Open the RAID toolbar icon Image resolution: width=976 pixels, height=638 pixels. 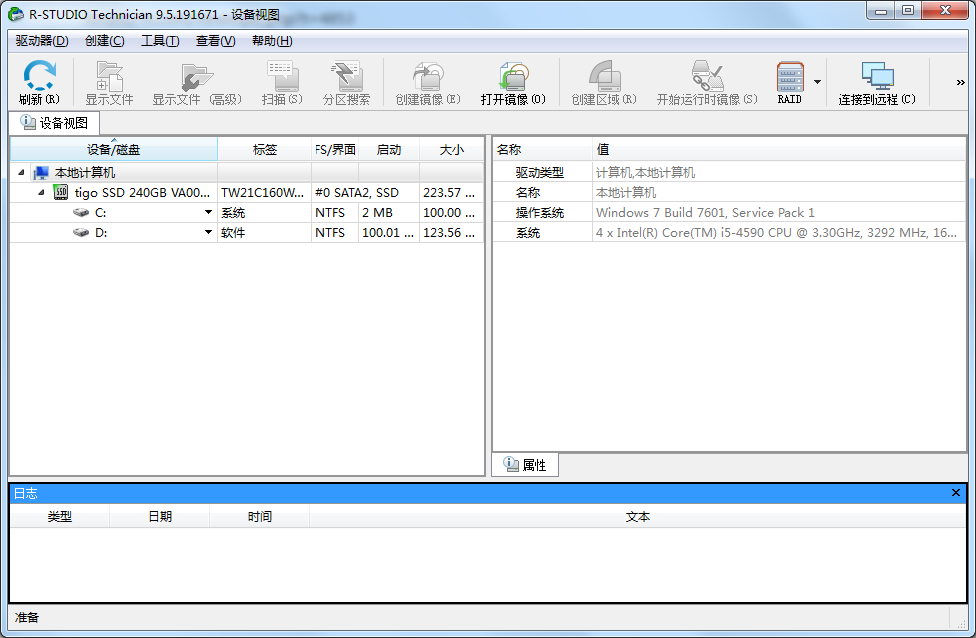pos(790,82)
